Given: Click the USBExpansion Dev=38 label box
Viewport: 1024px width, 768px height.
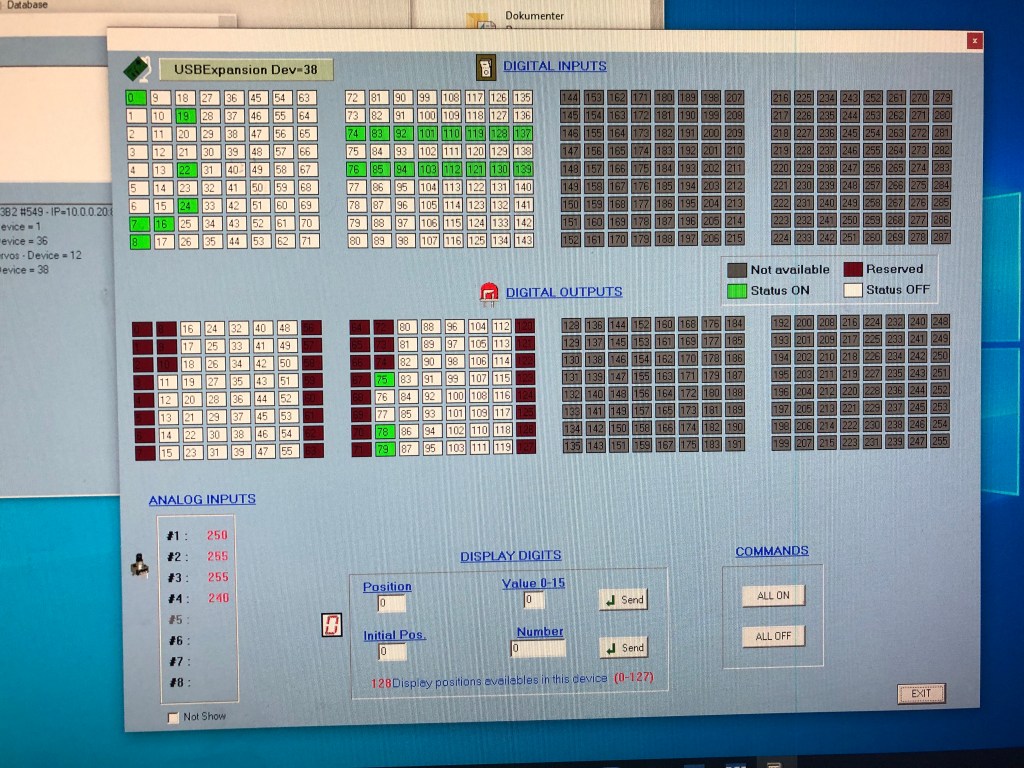Looking at the screenshot, I should pyautogui.click(x=246, y=70).
